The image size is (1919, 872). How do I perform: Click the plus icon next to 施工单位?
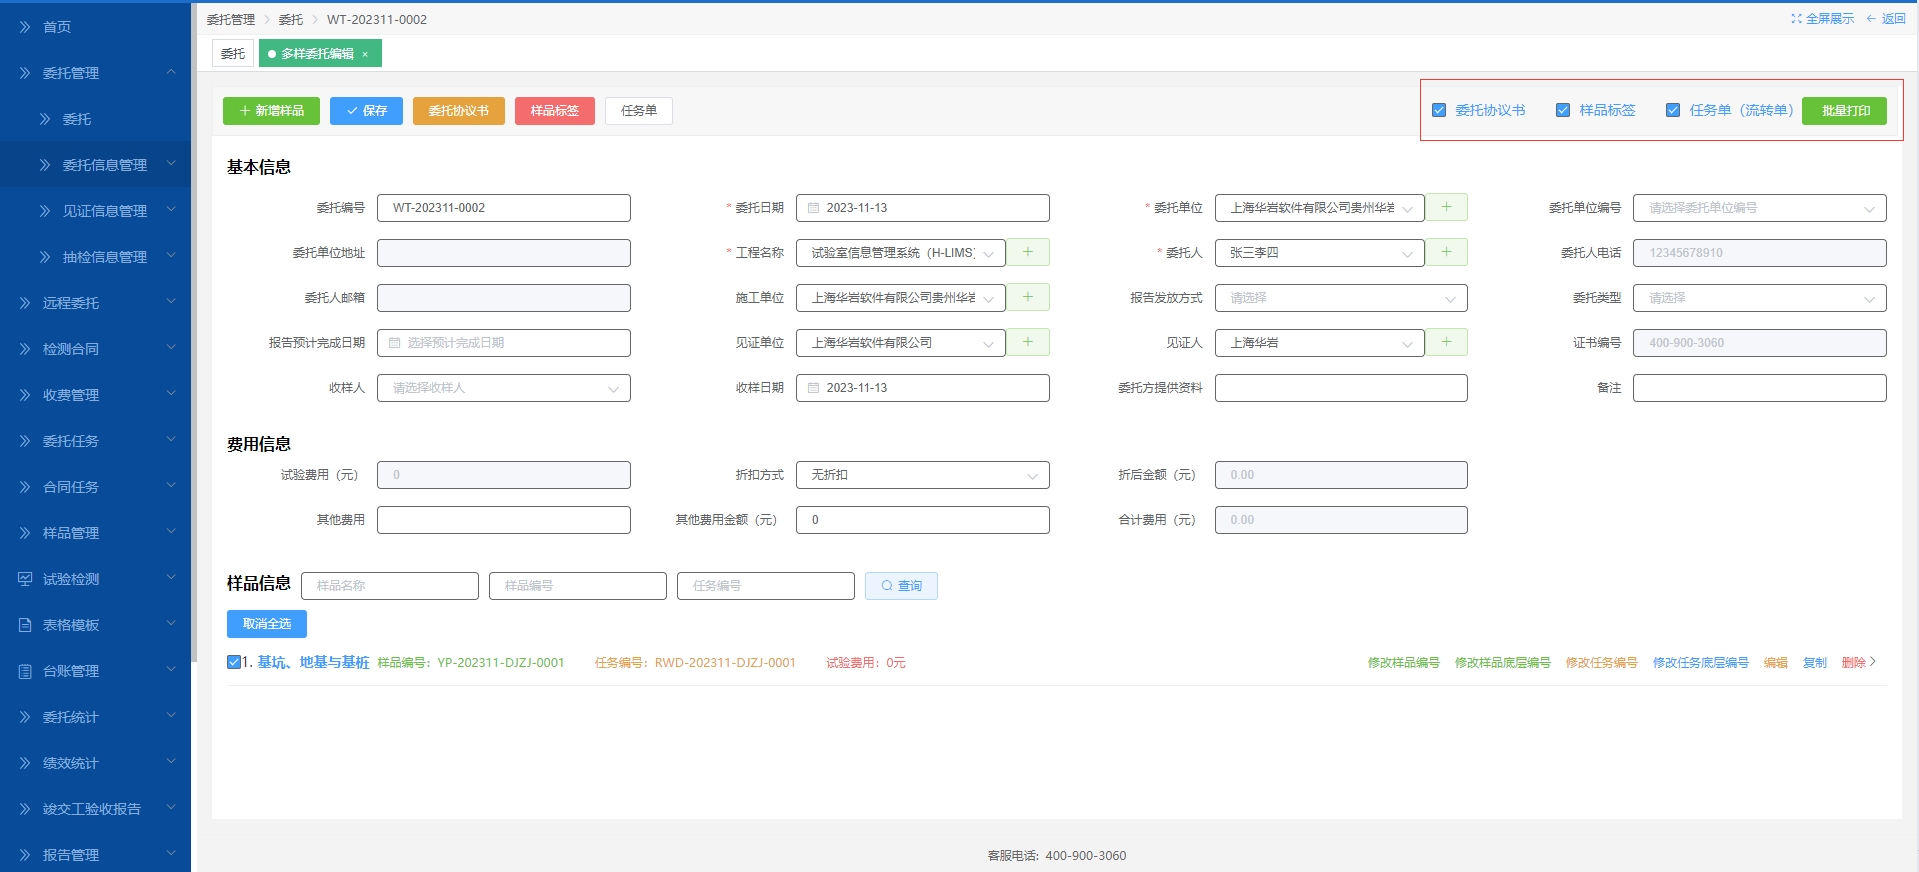(1027, 297)
